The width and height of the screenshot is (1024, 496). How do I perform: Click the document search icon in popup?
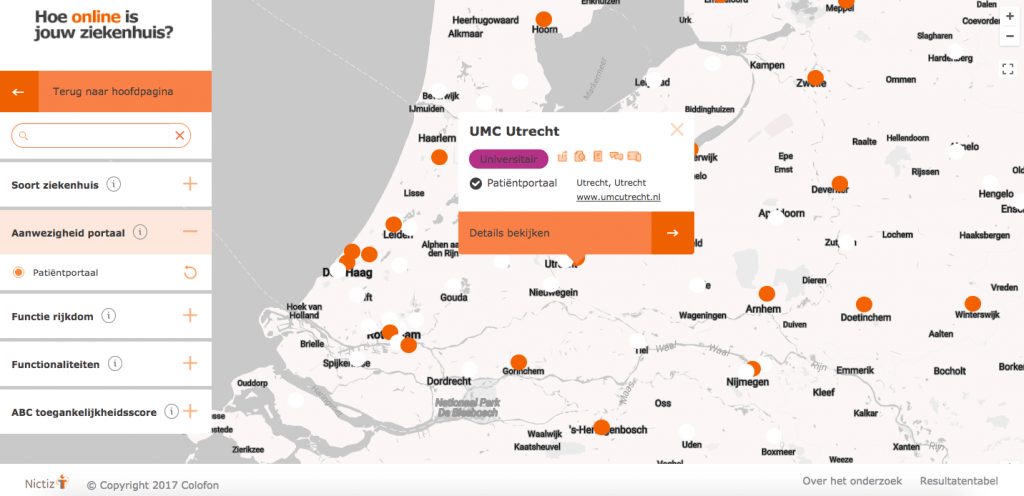pos(580,157)
